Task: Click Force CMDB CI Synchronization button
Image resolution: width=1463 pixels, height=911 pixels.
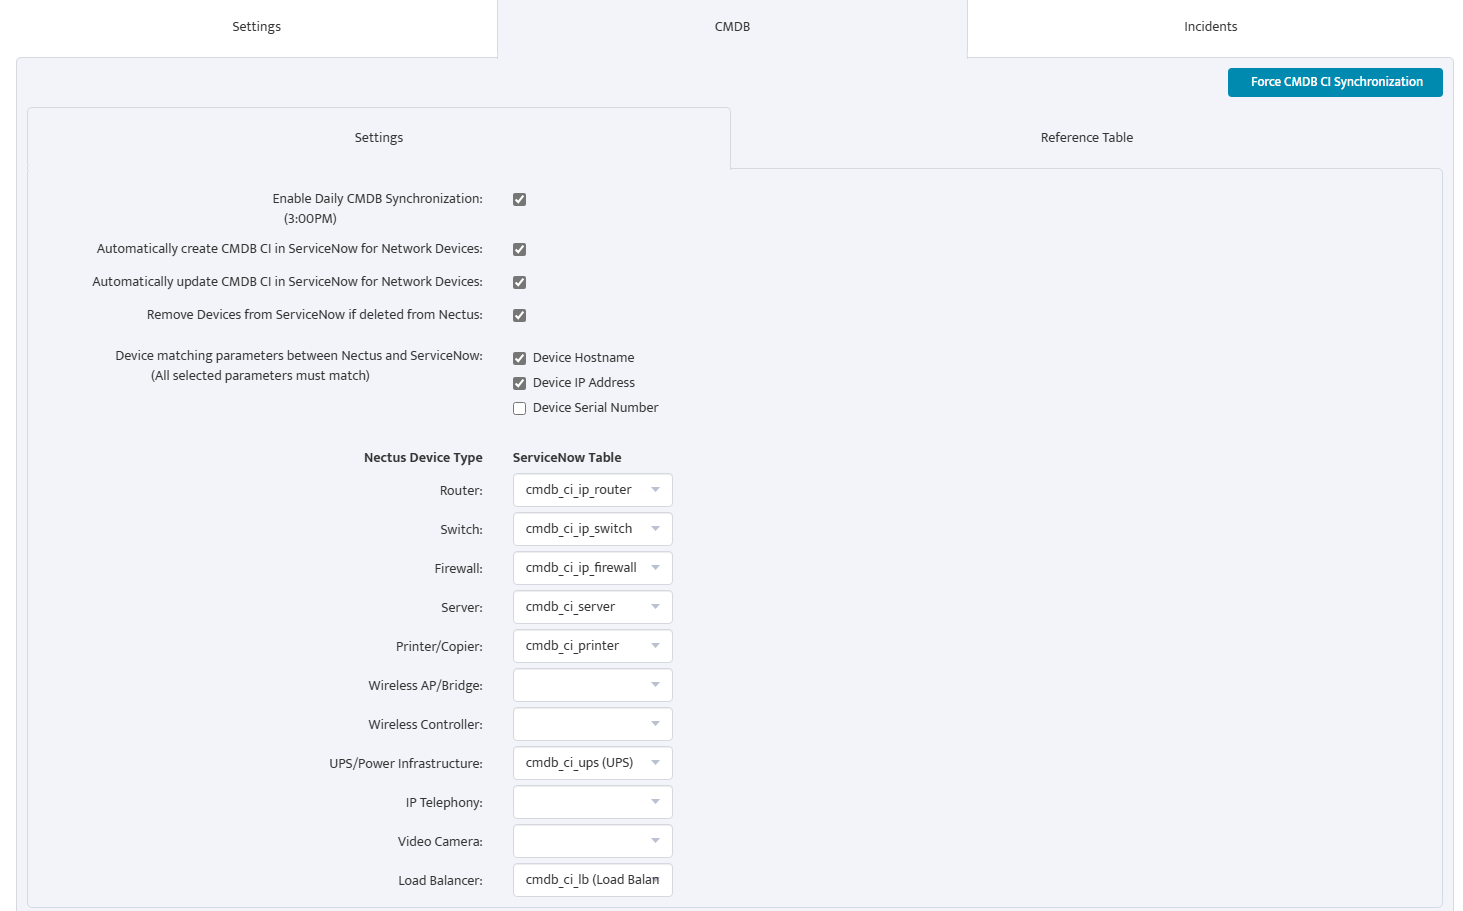Action: [x=1335, y=82]
